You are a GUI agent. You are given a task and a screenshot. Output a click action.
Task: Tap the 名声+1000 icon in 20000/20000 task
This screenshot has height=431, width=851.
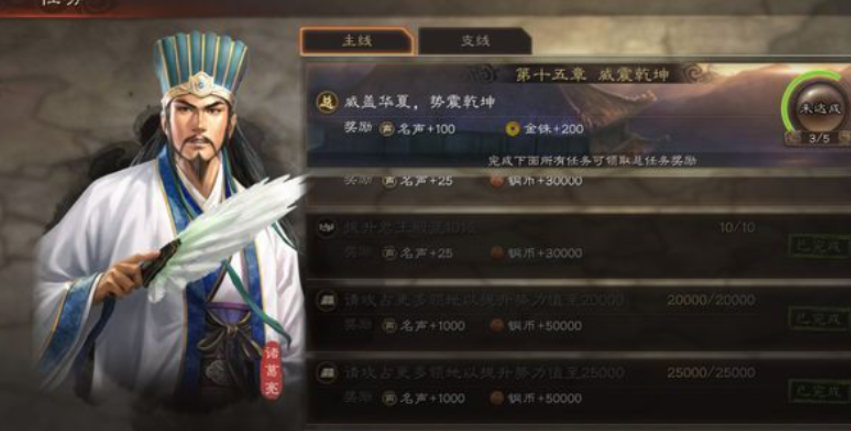[389, 326]
